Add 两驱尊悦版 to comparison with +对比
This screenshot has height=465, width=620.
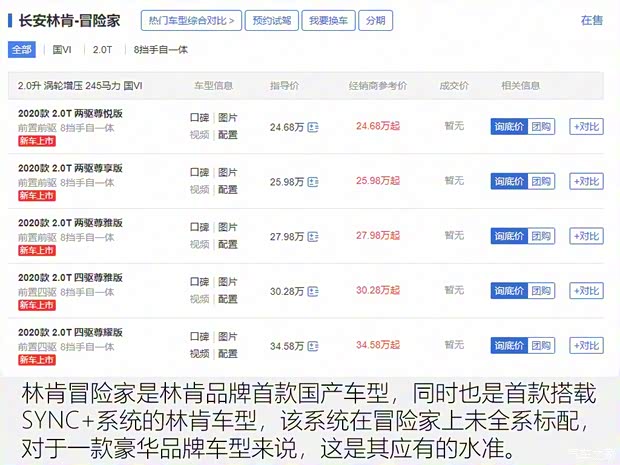[586, 127]
